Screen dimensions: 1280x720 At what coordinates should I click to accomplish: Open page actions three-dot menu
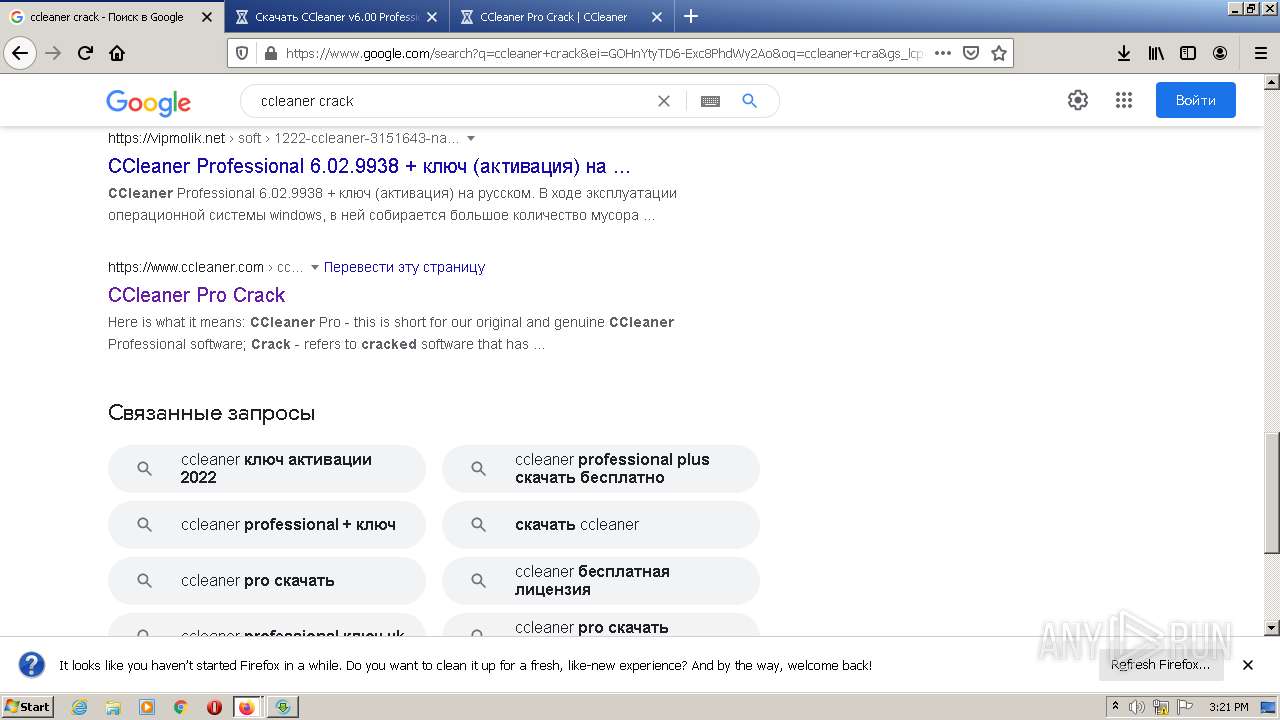click(x=942, y=53)
